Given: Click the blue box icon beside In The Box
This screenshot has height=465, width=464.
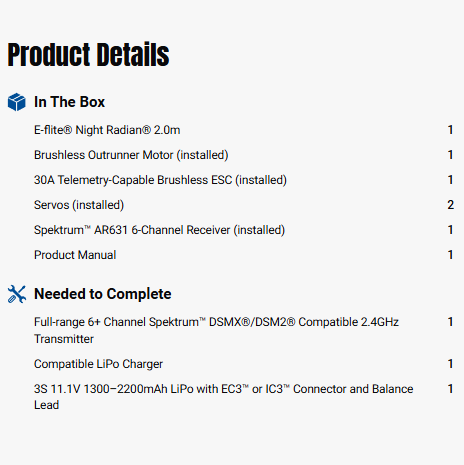Looking at the screenshot, I should tap(16, 102).
